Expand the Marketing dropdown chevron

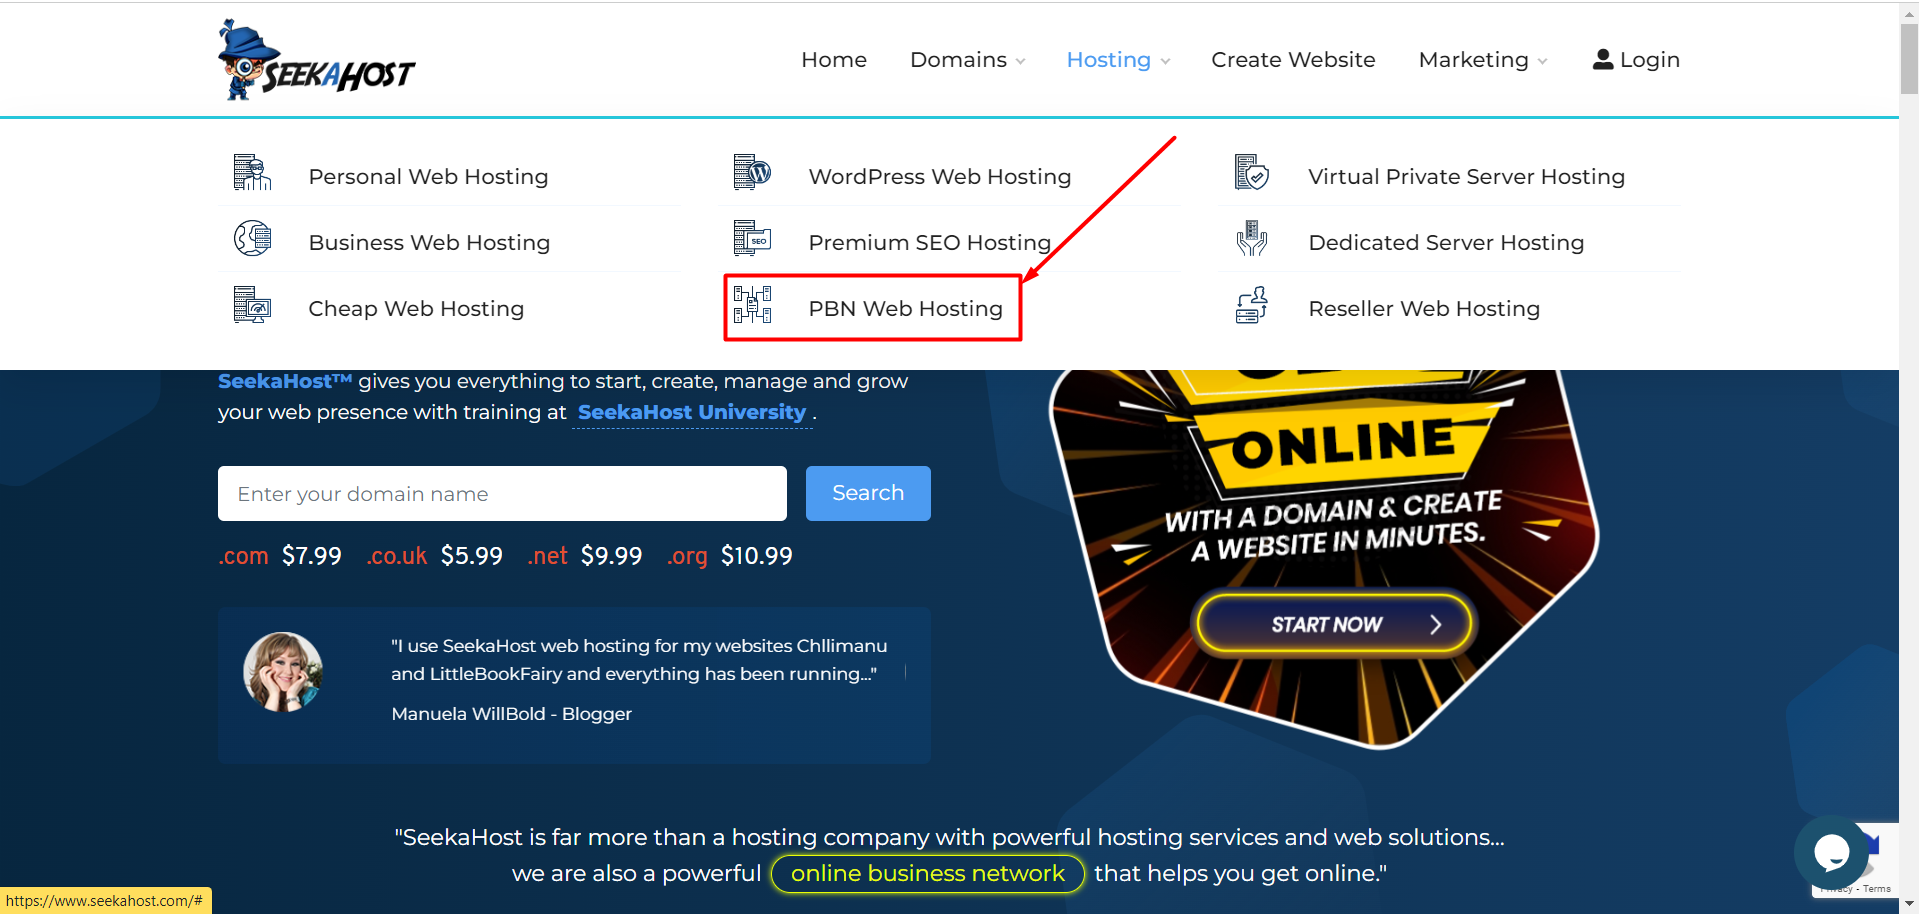point(1542,62)
